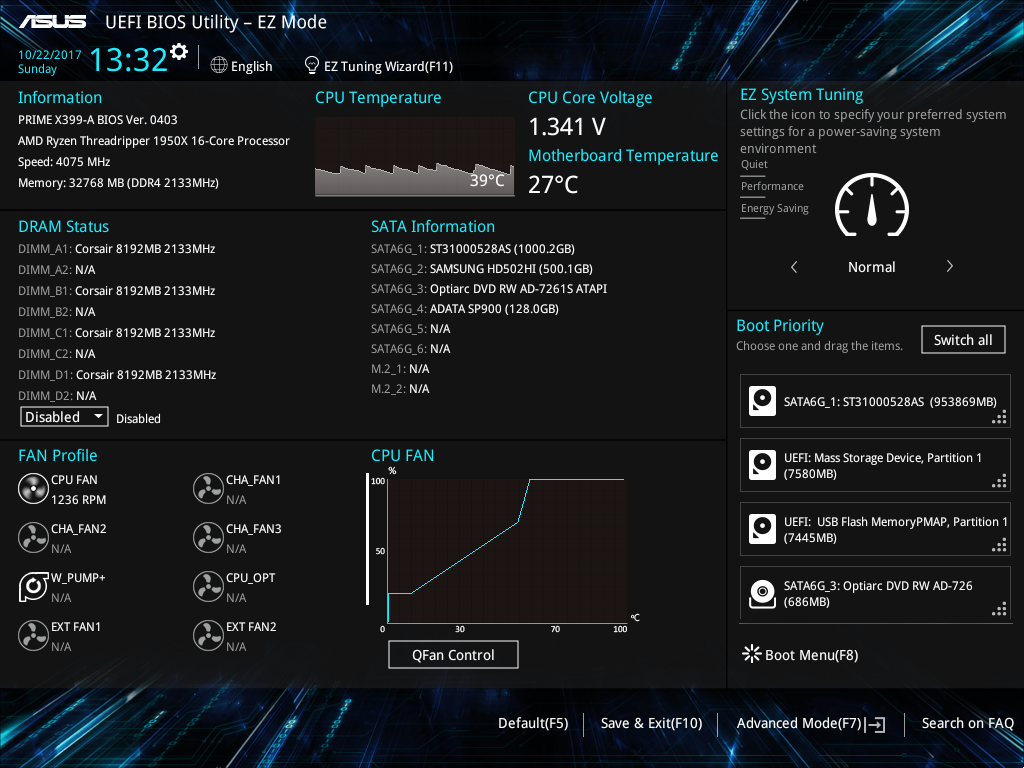Image resolution: width=1024 pixels, height=768 pixels.
Task: Click the CPU FAN speed level bar
Action: click(367, 539)
